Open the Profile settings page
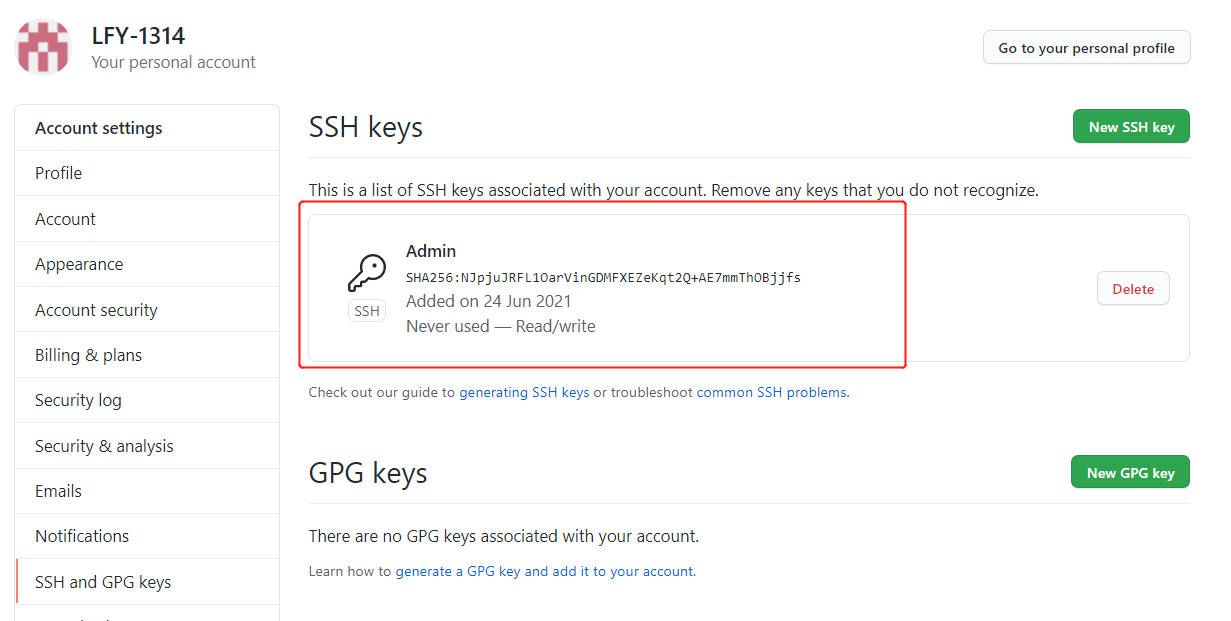1231x621 pixels. pos(59,173)
